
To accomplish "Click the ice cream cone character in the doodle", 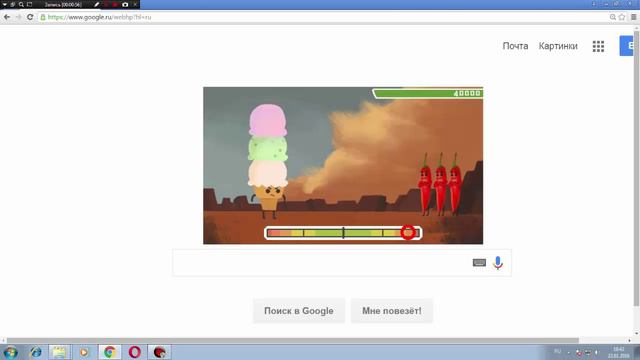I will (268, 161).
